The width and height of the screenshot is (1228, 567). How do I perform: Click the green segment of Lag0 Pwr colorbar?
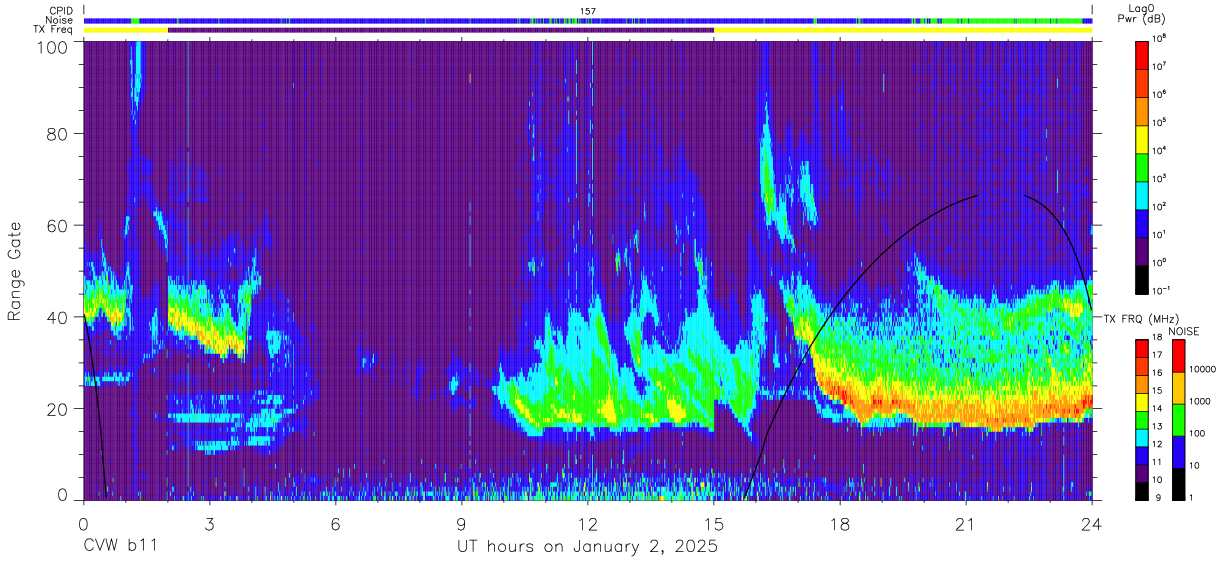click(x=1143, y=166)
